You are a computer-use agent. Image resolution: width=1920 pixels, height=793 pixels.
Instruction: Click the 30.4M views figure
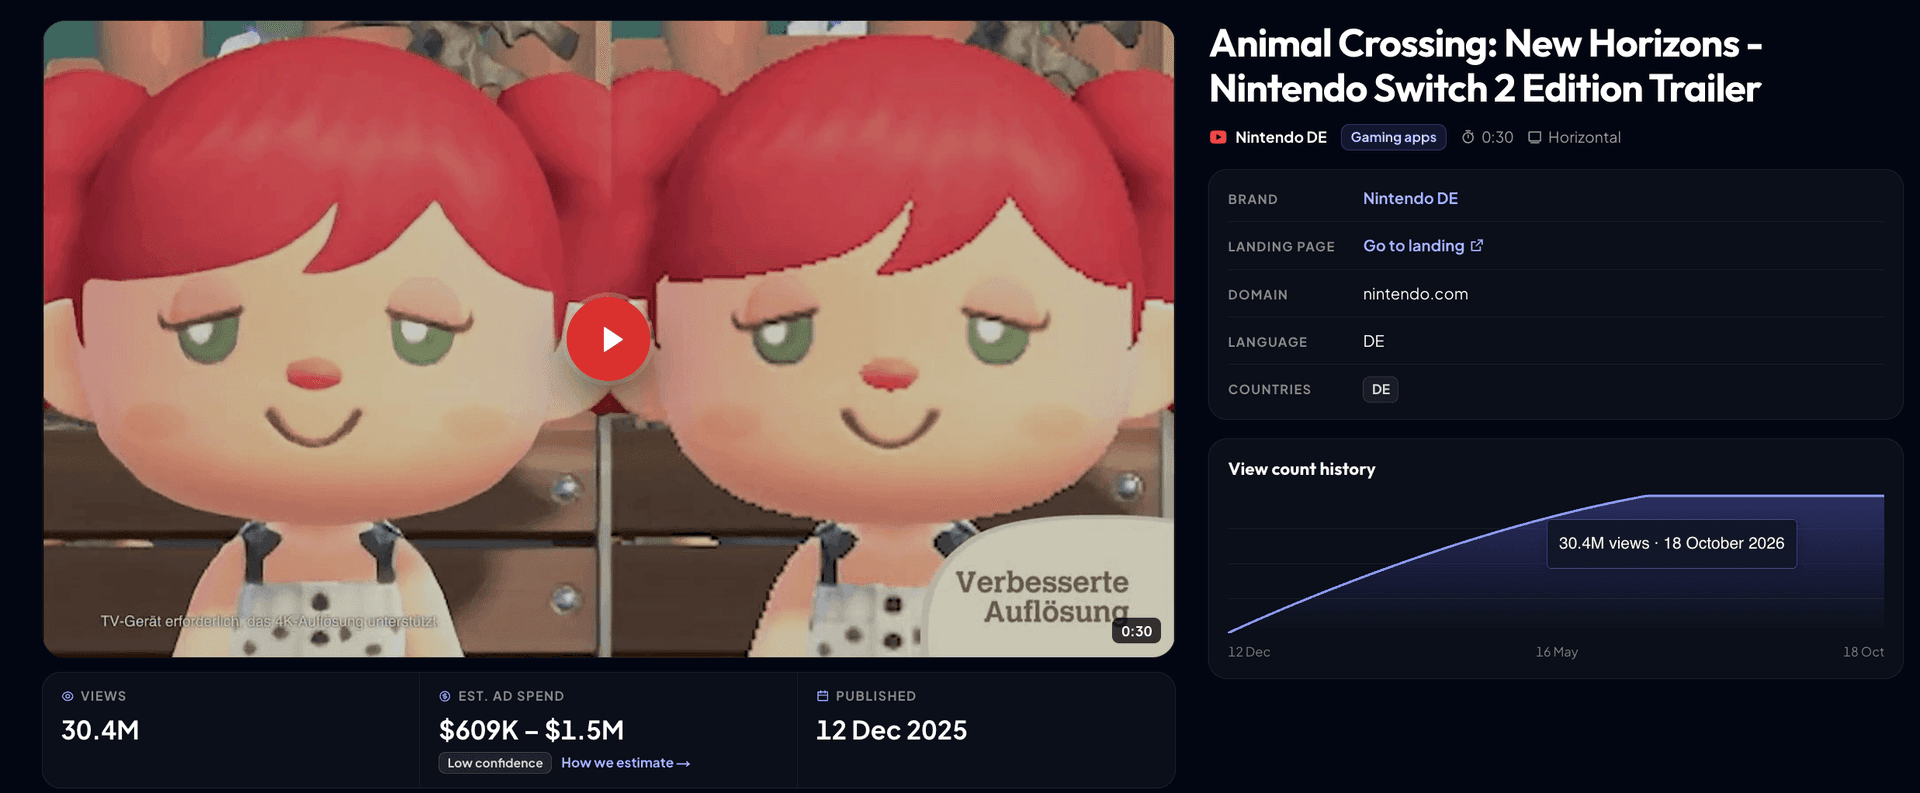[x=100, y=730]
